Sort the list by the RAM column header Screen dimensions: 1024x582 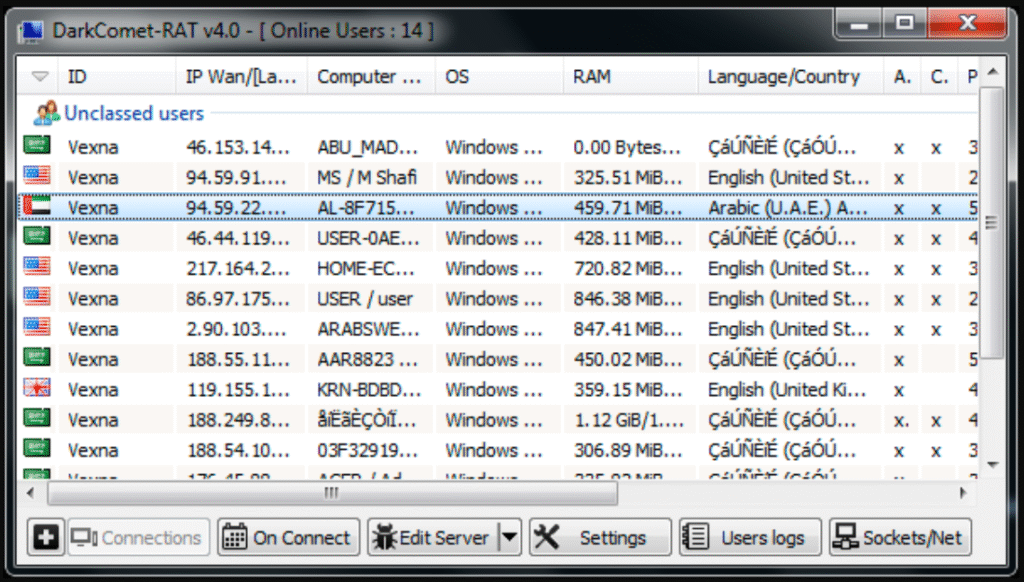[x=630, y=77]
